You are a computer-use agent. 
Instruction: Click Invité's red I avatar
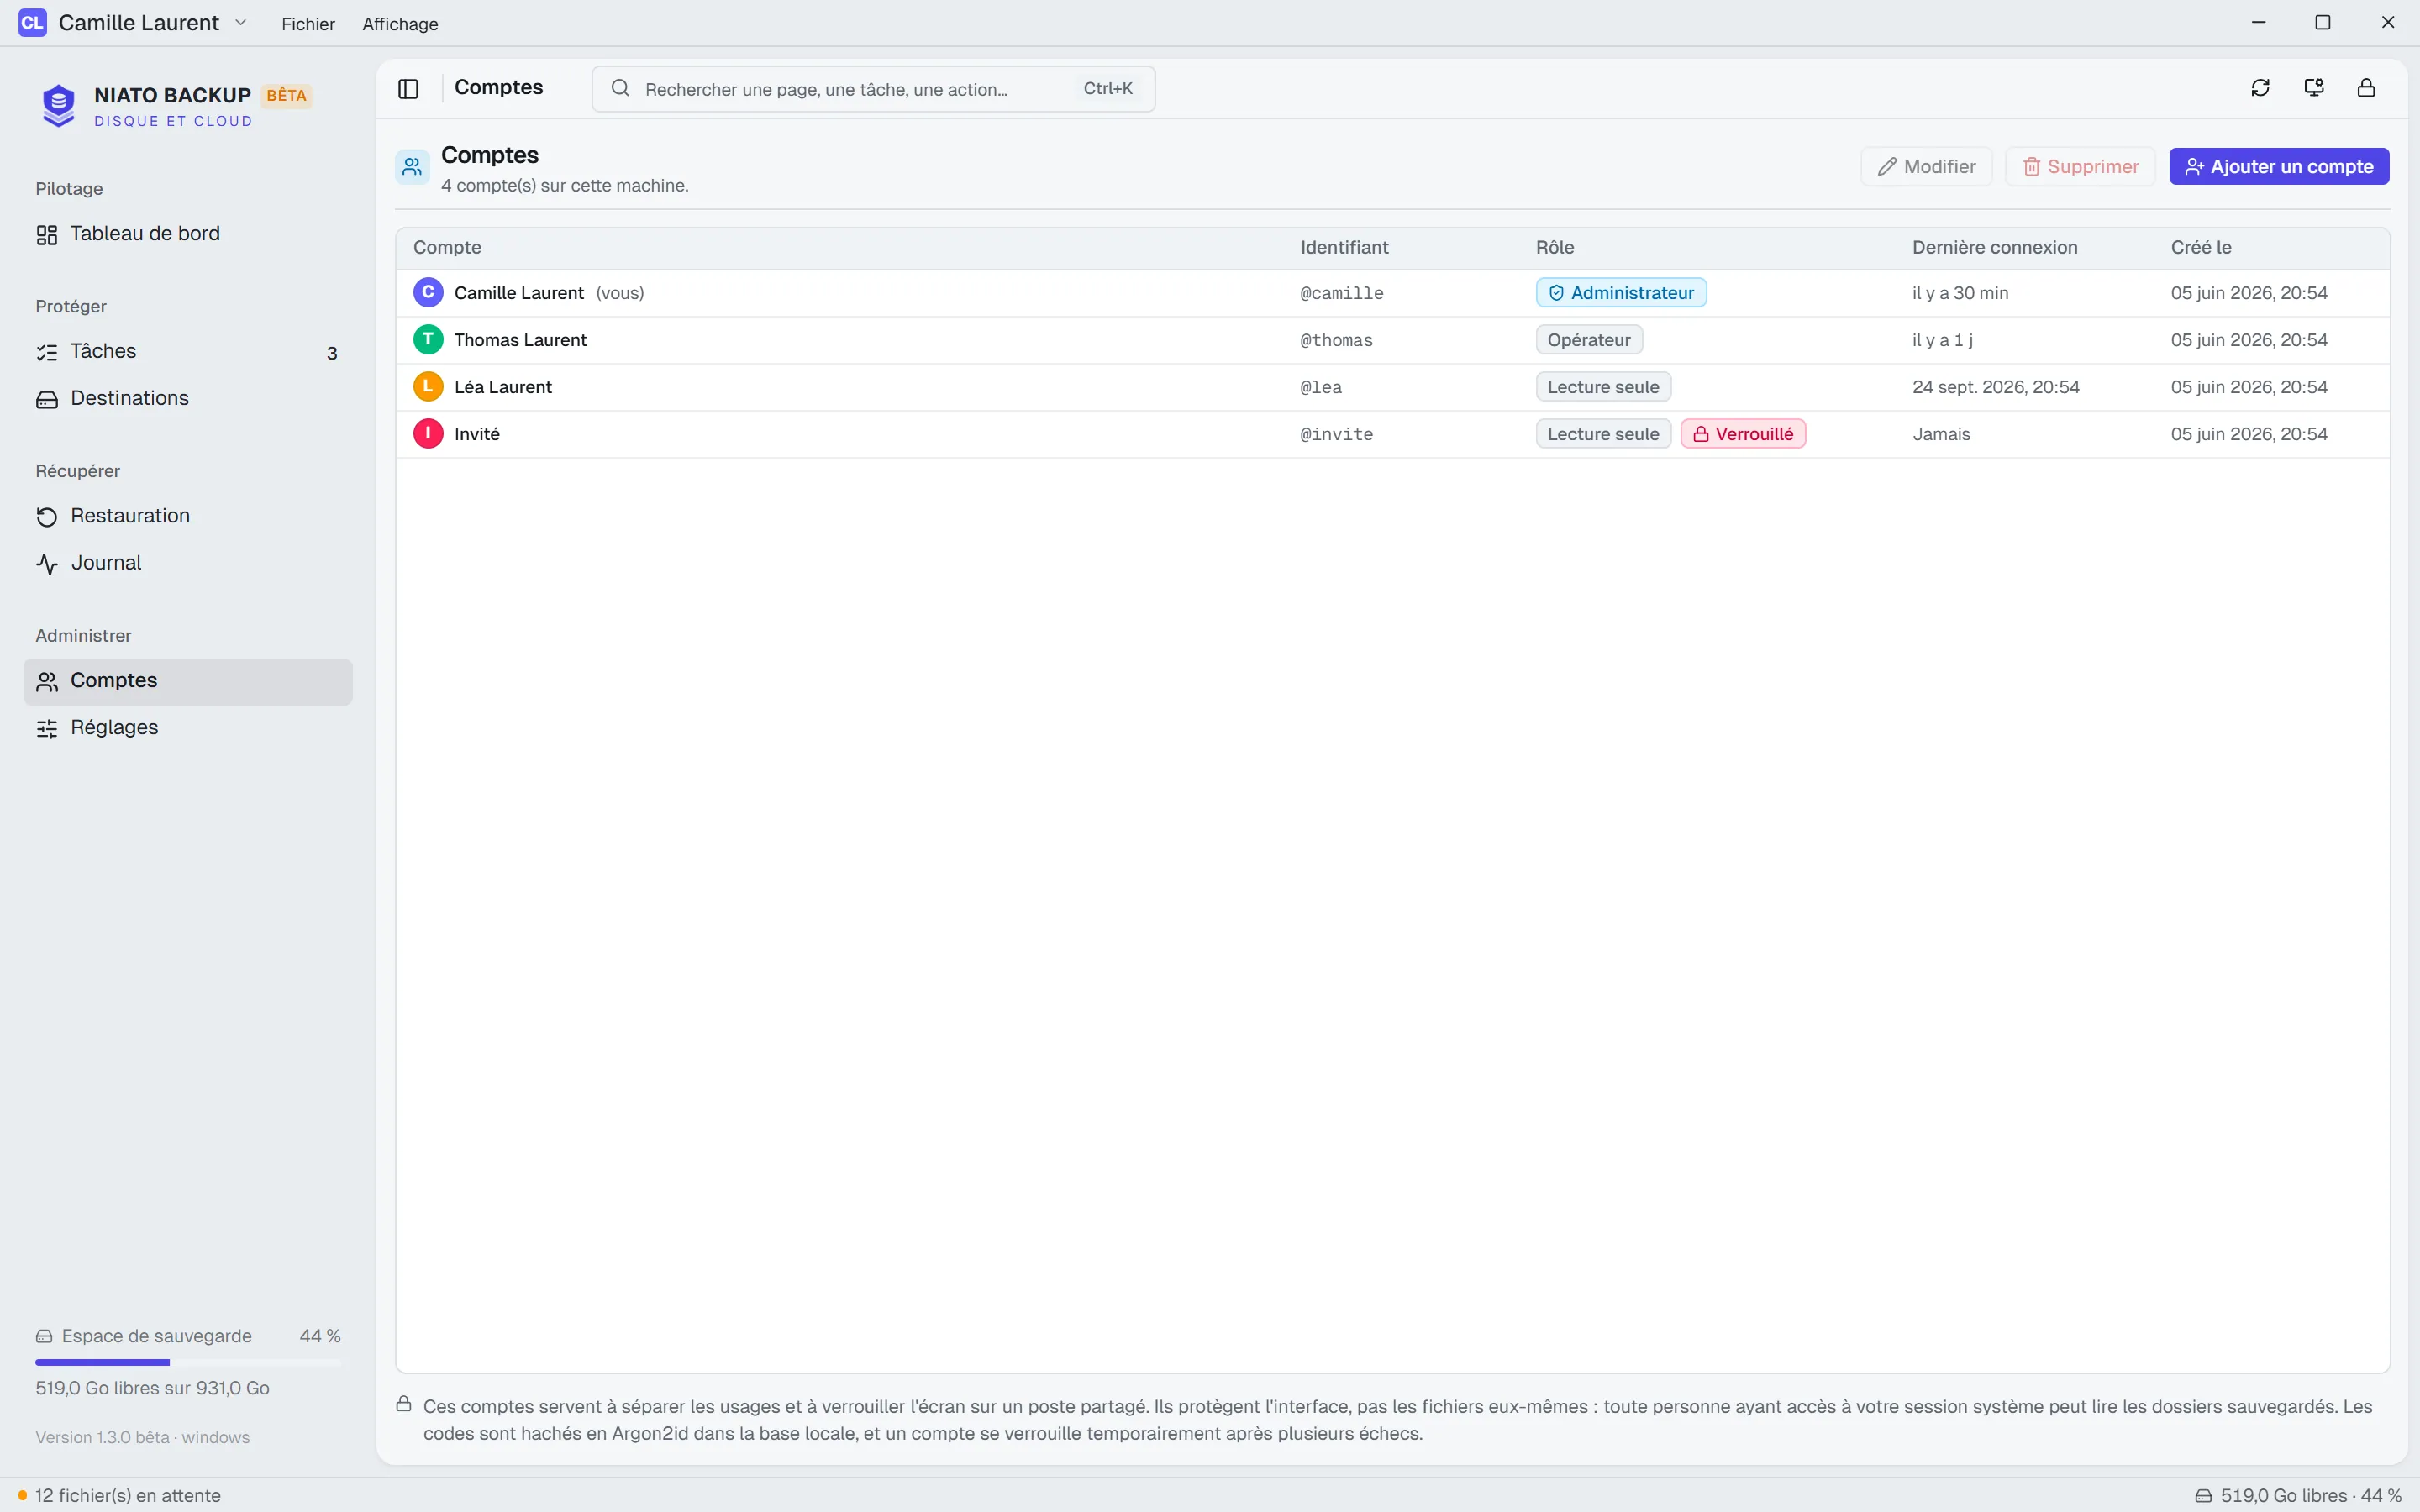pos(428,433)
